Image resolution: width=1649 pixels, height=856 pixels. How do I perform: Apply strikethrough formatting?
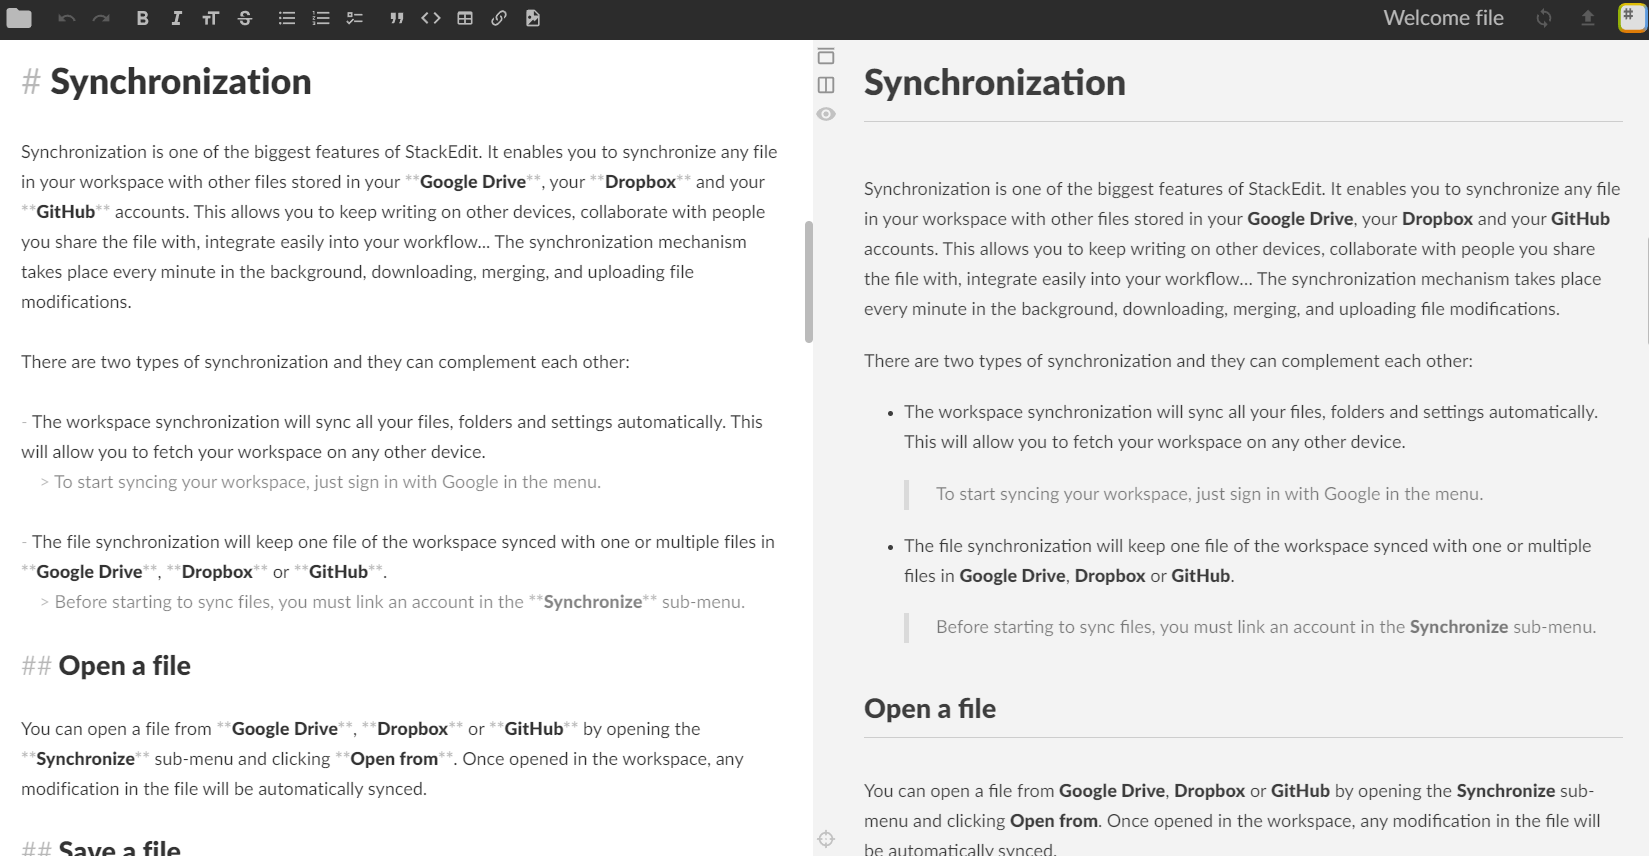point(245,18)
